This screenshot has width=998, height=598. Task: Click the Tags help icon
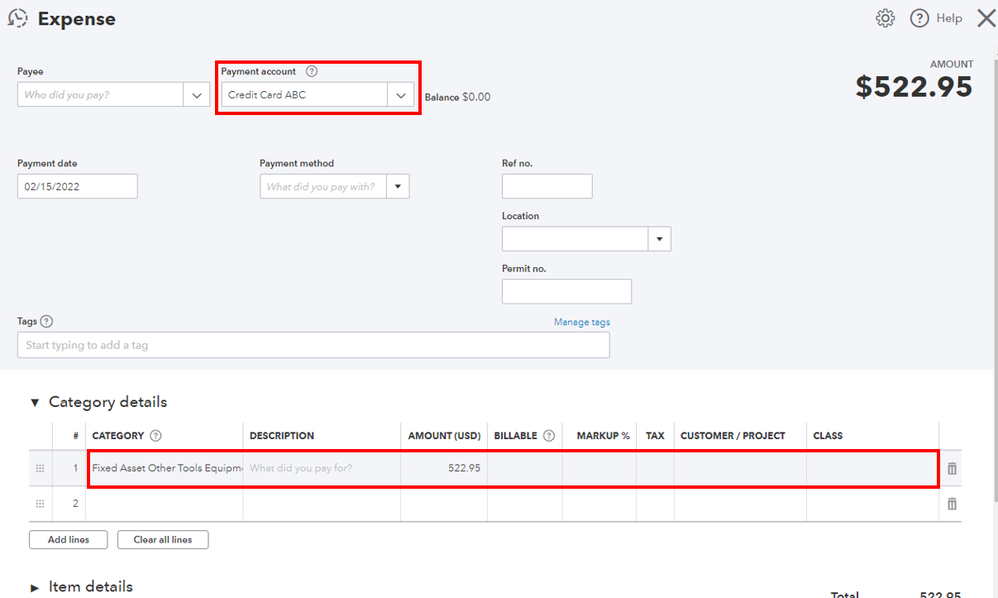coord(46,321)
